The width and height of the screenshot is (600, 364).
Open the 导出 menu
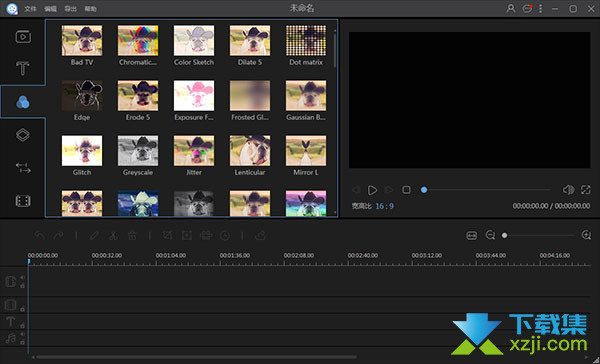pos(70,8)
